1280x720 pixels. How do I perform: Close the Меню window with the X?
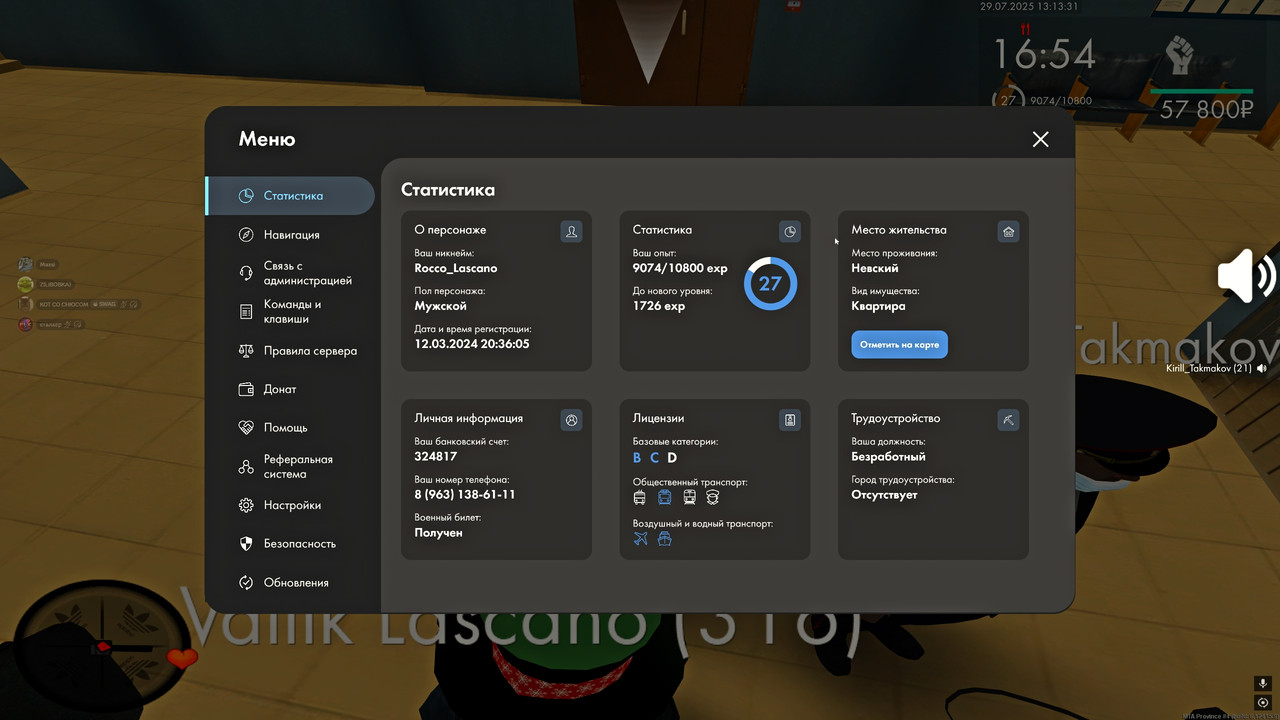coord(1041,139)
